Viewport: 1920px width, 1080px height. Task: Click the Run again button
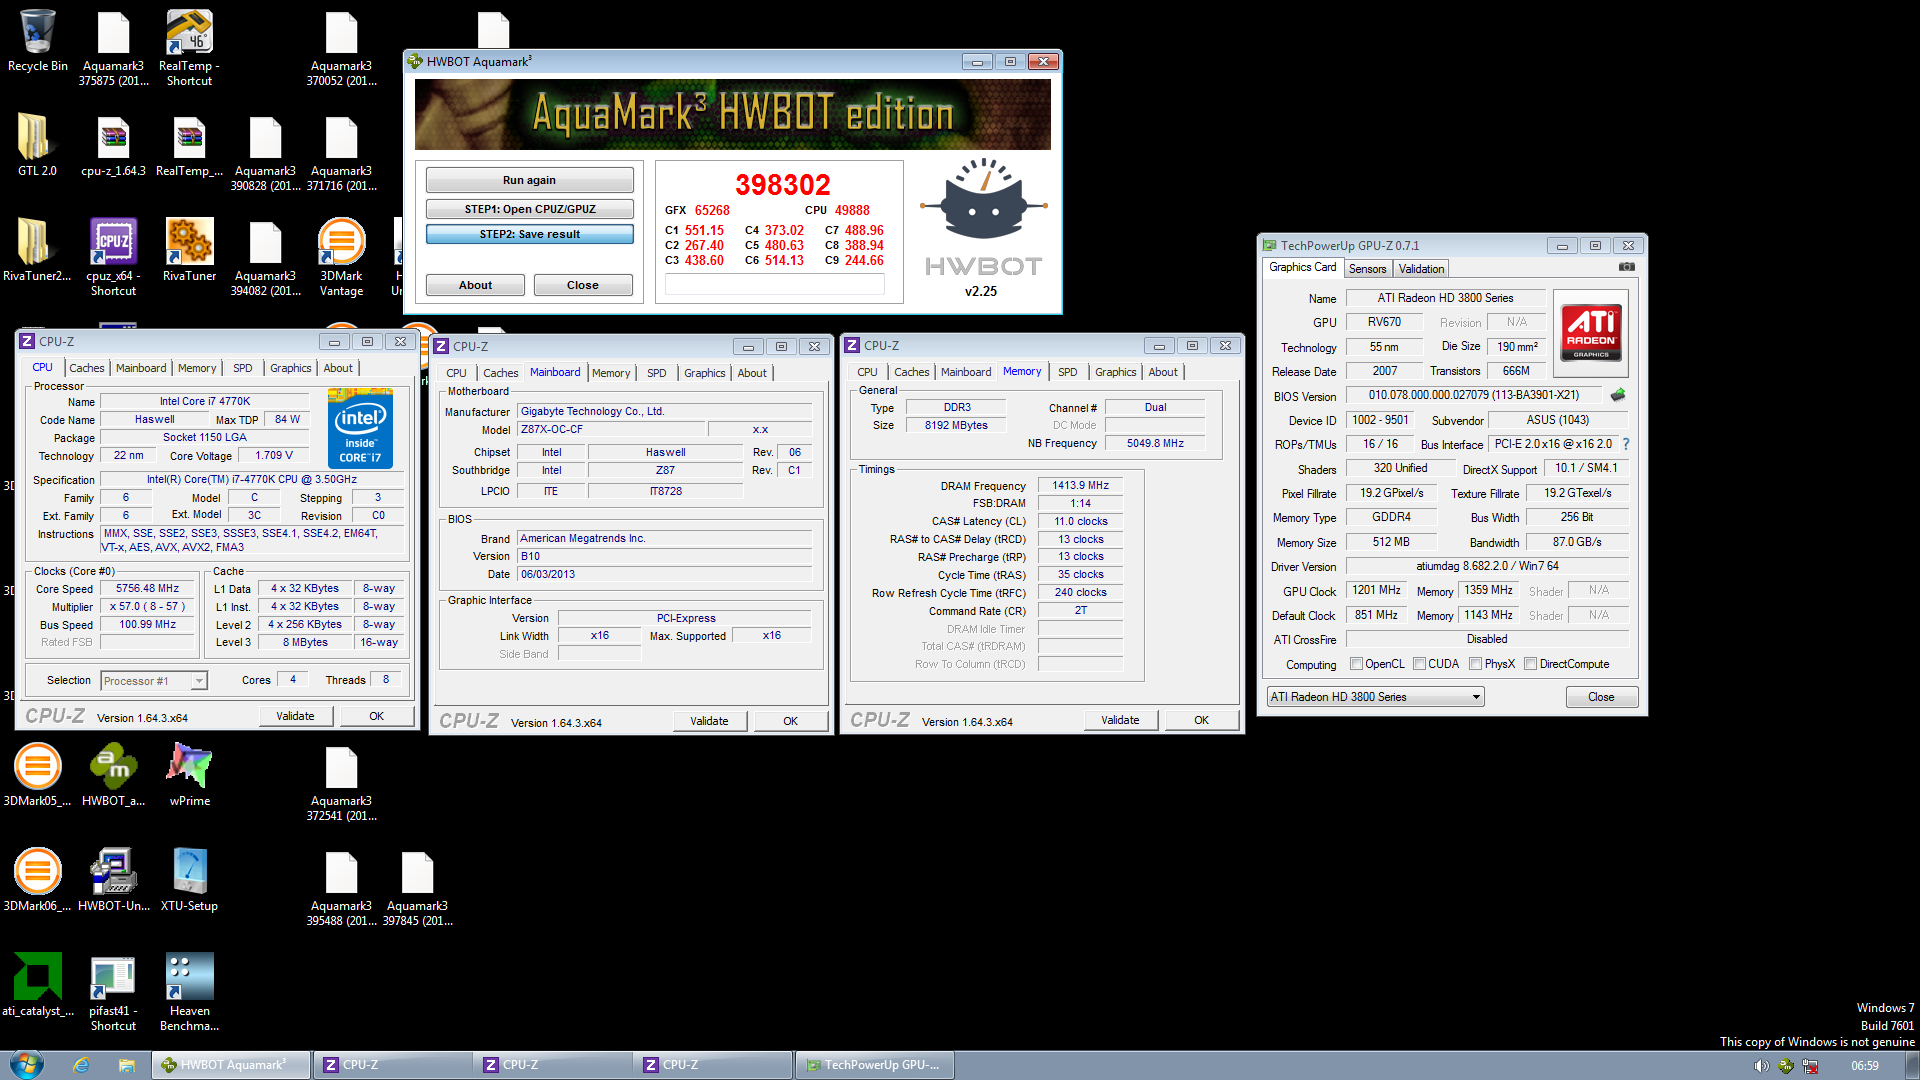point(529,180)
